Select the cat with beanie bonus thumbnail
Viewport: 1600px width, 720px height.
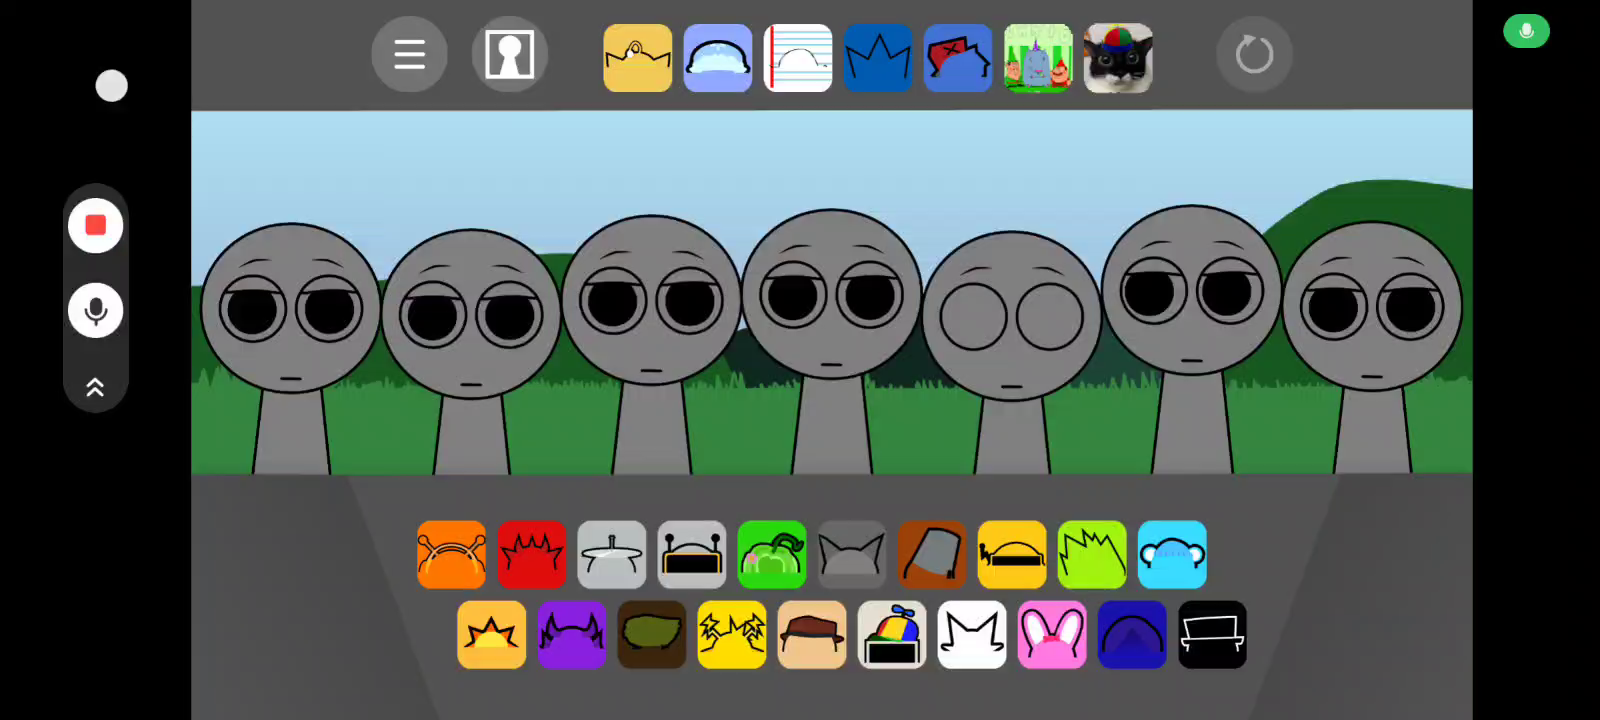[x=1118, y=58]
